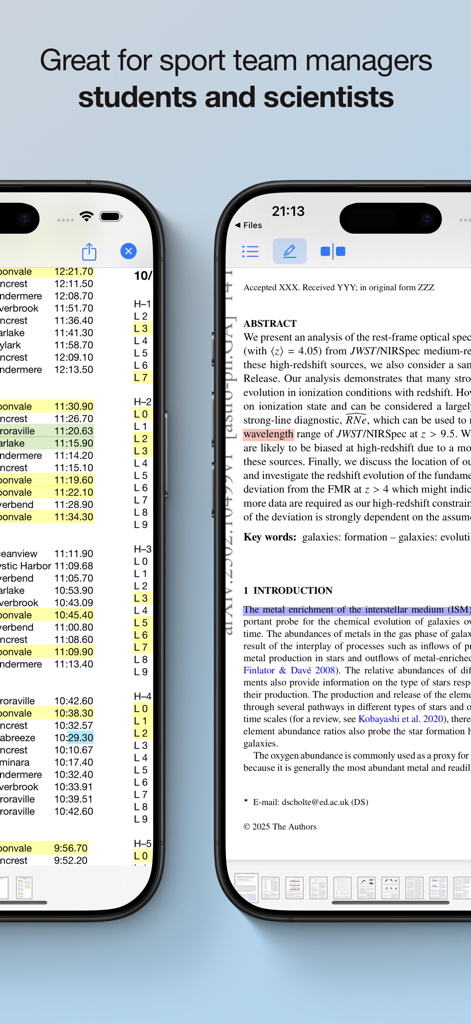Screen dimensions: 471x1024
Task: Tap the time cell 9:52.20
Action: point(71,861)
